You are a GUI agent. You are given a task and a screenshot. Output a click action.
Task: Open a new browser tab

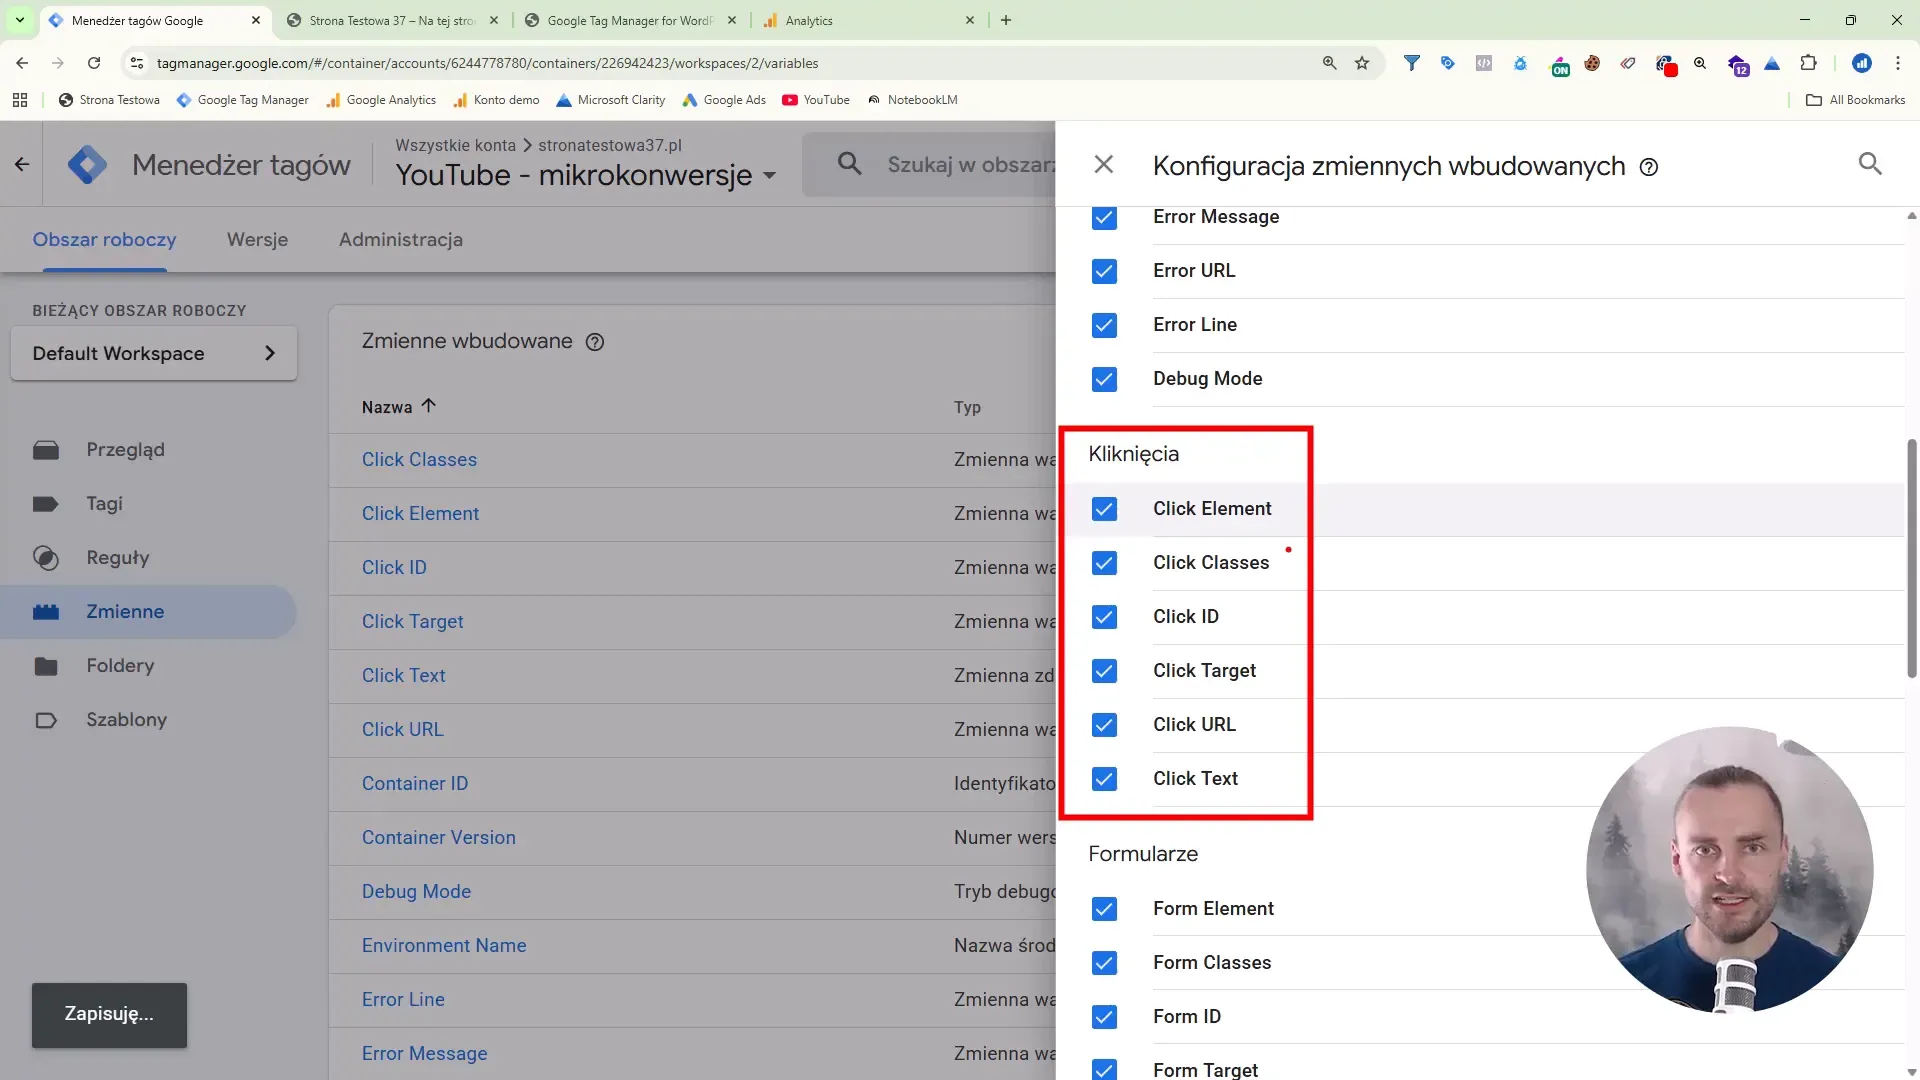(1006, 20)
